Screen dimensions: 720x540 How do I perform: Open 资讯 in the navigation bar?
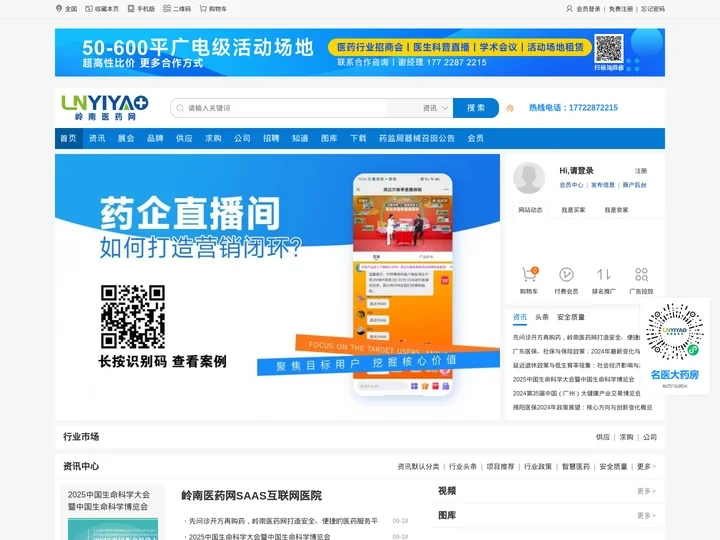[x=97, y=138]
